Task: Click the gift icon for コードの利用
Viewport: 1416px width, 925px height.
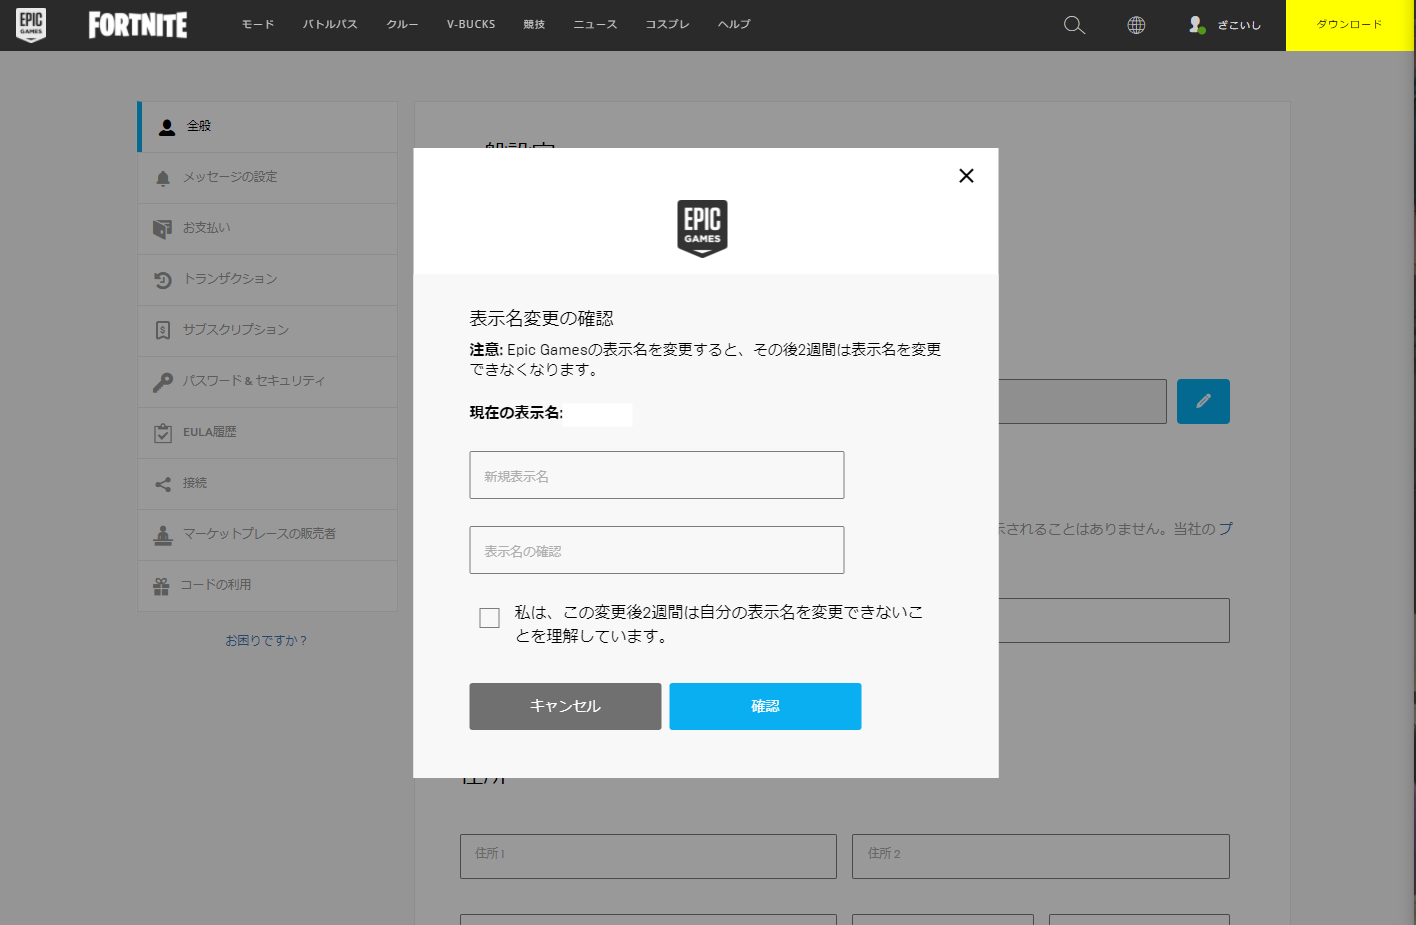Action: coord(161,586)
